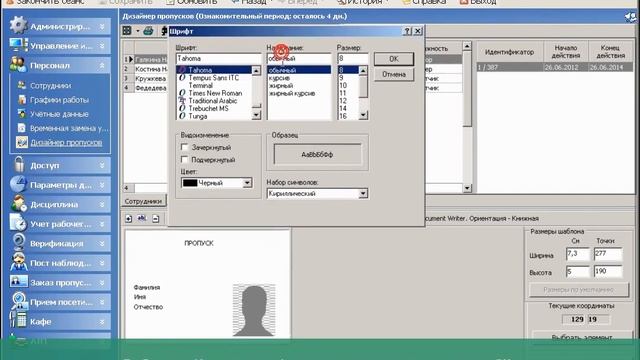Click the Верификация webcam icon

point(18,242)
